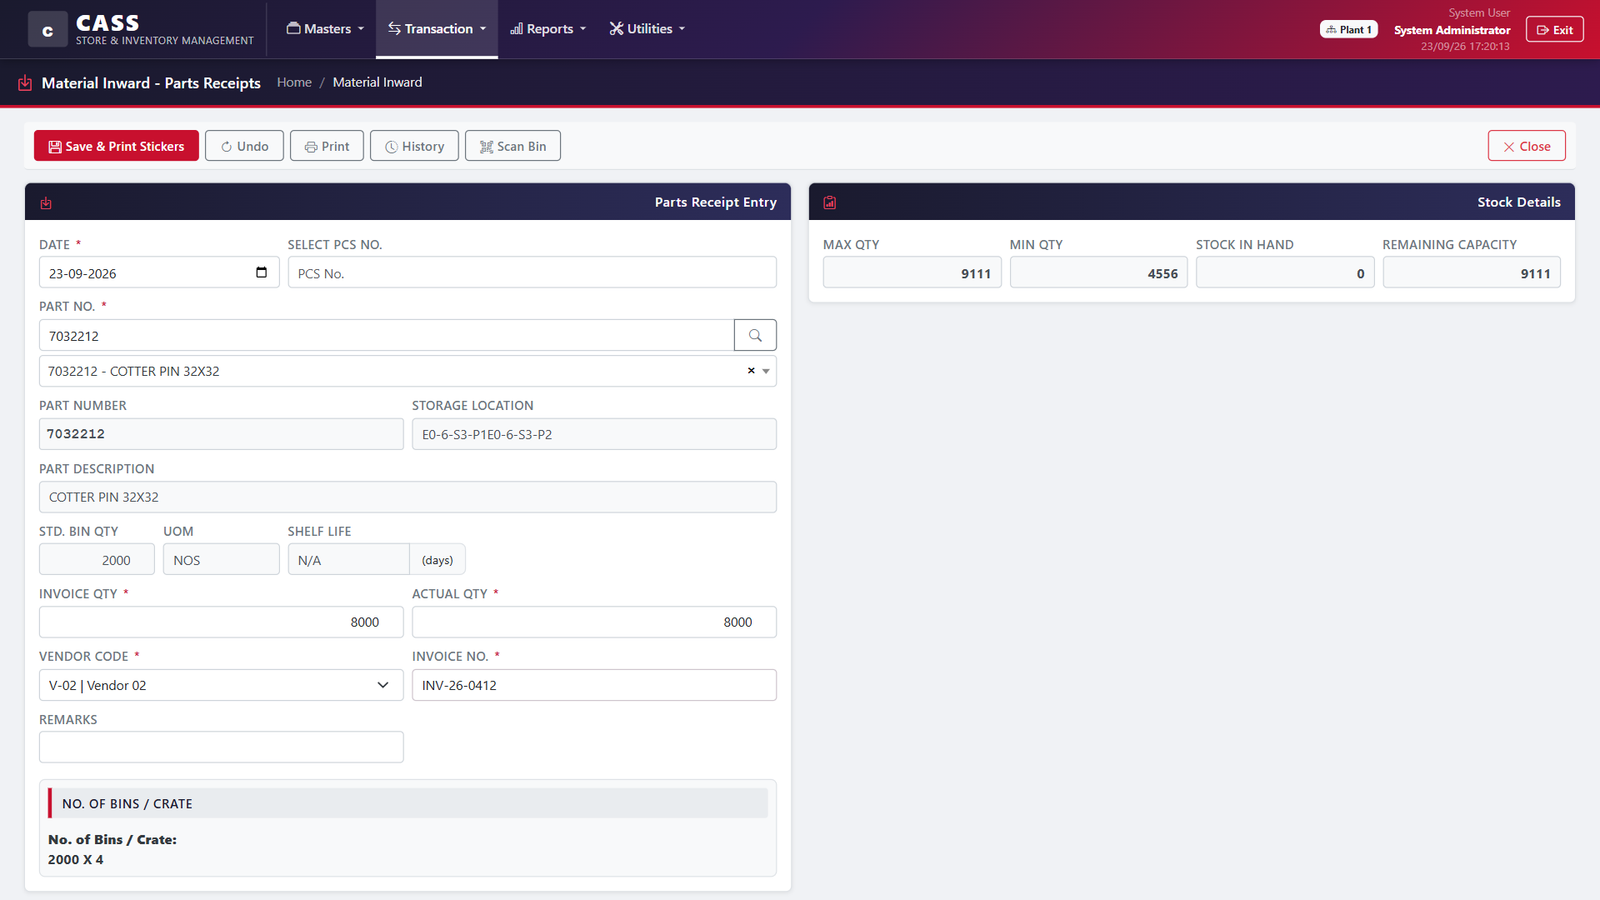1600x900 pixels.
Task: Click the Stock In Hand value field
Action: pos(1285,272)
